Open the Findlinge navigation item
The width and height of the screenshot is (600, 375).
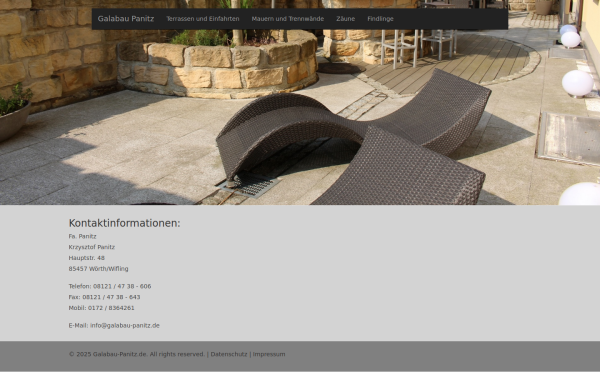tap(380, 19)
